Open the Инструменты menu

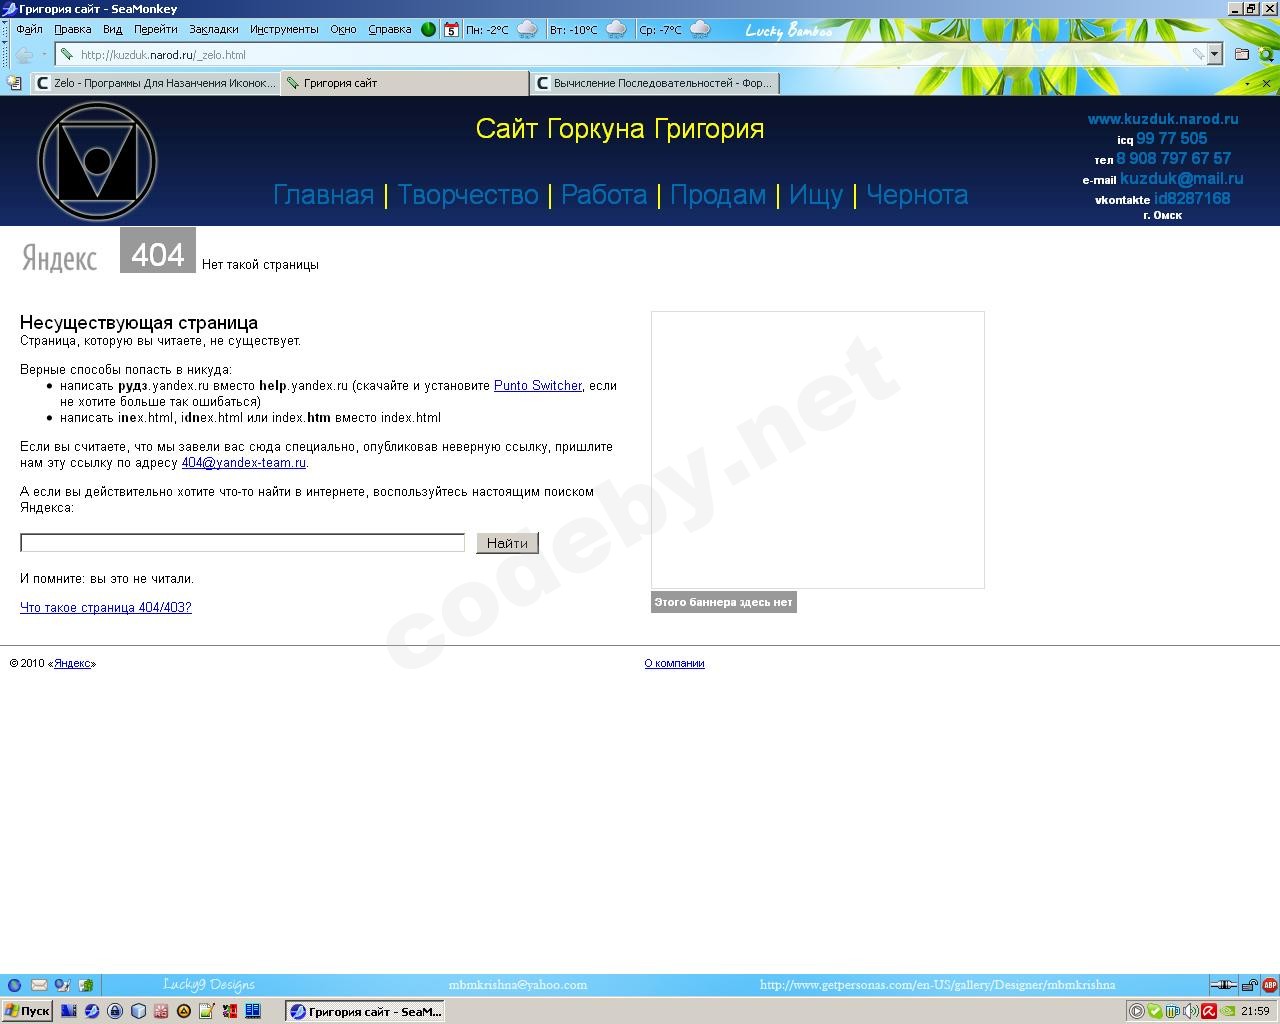click(x=284, y=29)
